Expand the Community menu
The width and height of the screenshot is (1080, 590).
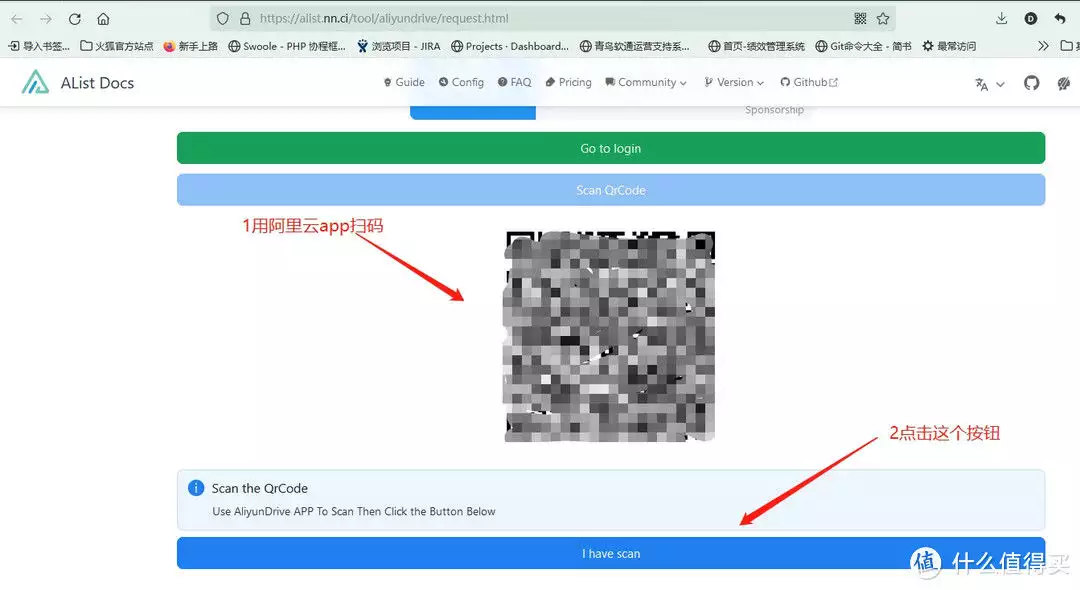point(646,82)
